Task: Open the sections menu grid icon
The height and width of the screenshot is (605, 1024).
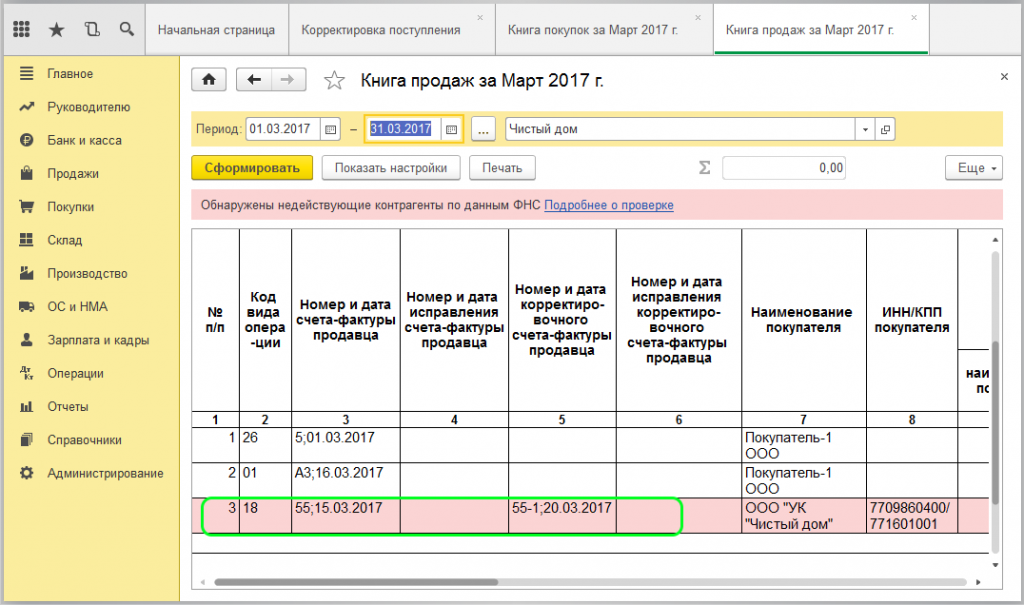Action: tap(21, 29)
